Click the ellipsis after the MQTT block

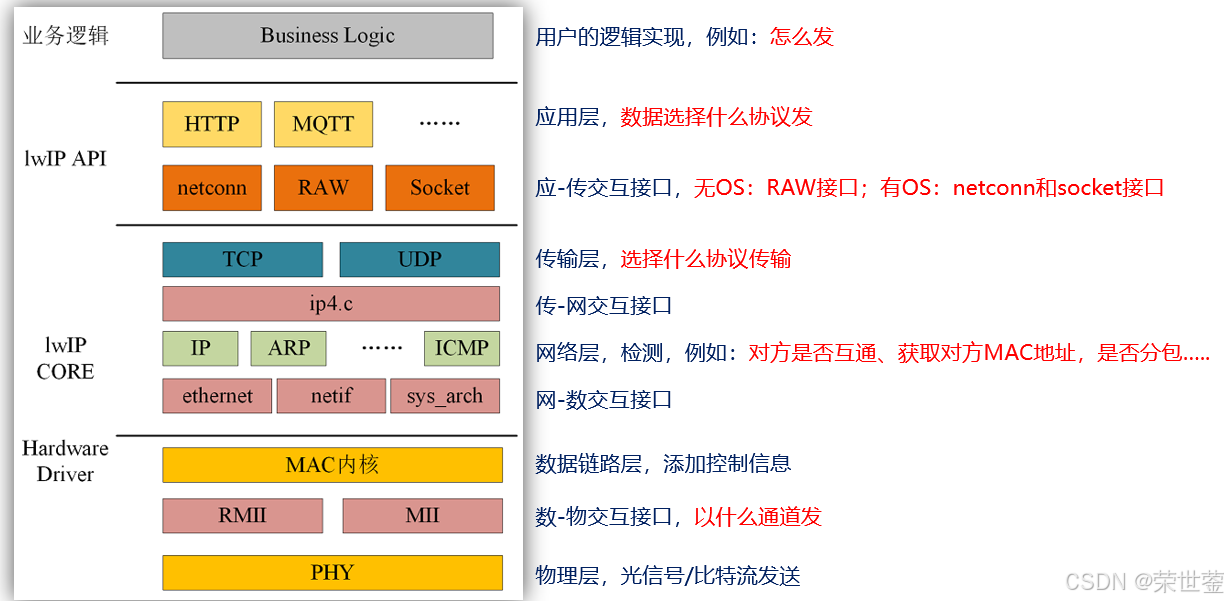(439, 124)
